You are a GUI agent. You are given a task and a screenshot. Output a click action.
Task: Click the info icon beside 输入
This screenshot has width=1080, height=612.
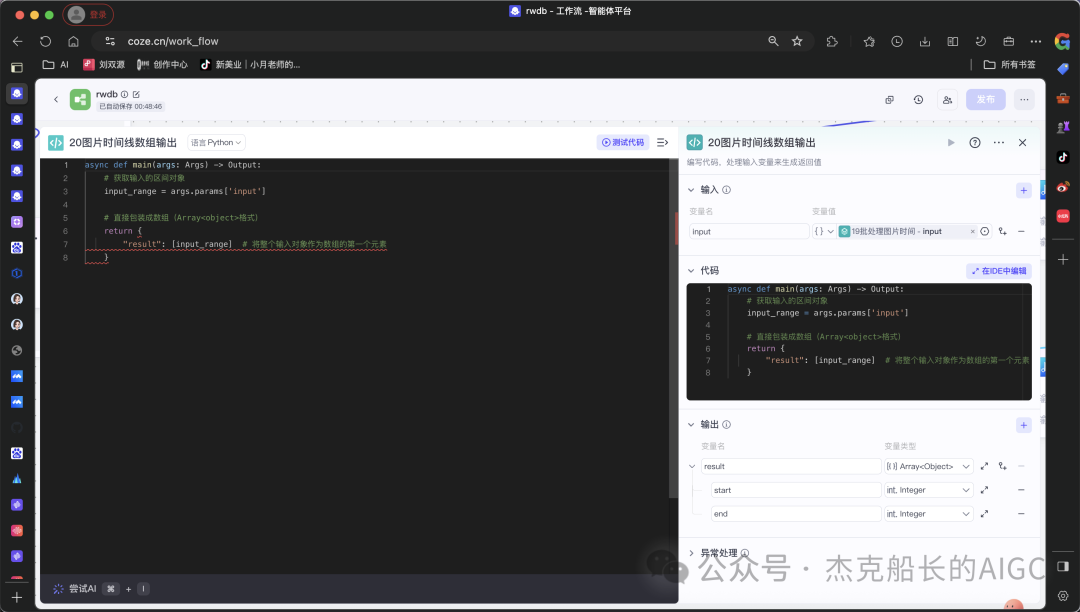(727, 190)
